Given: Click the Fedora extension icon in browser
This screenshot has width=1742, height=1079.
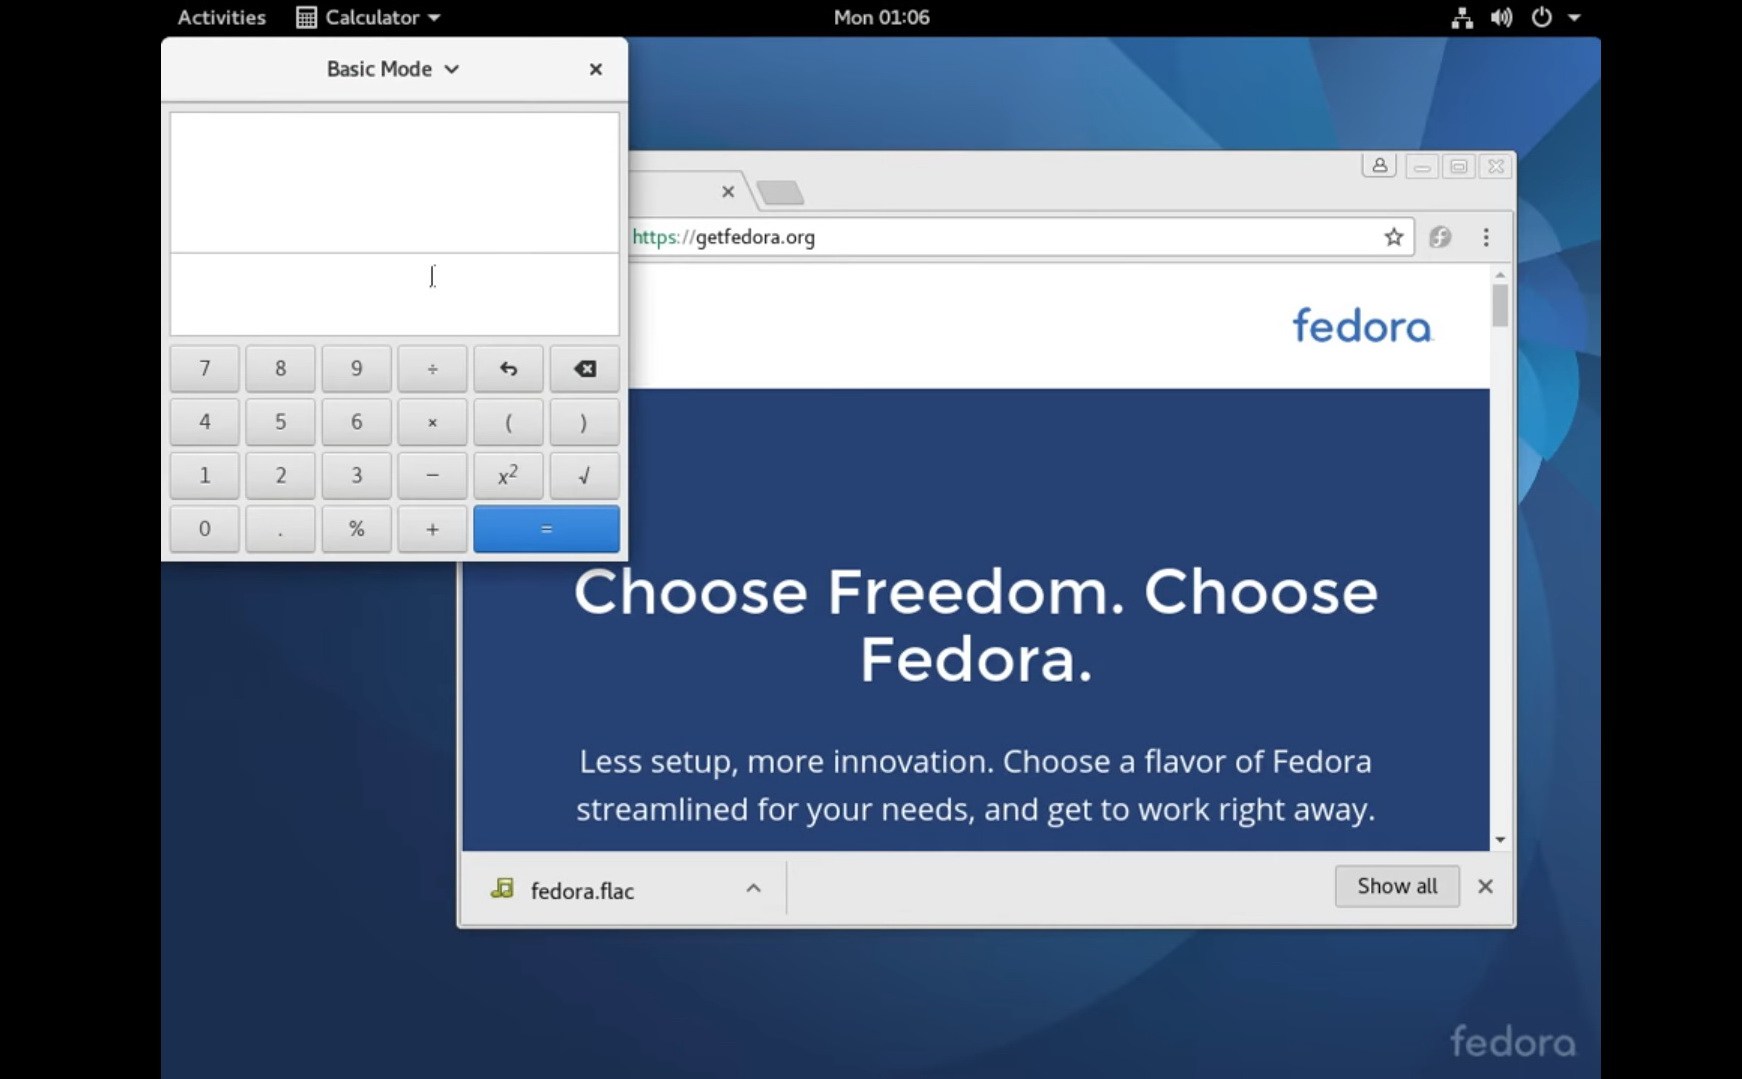Looking at the screenshot, I should (1440, 237).
